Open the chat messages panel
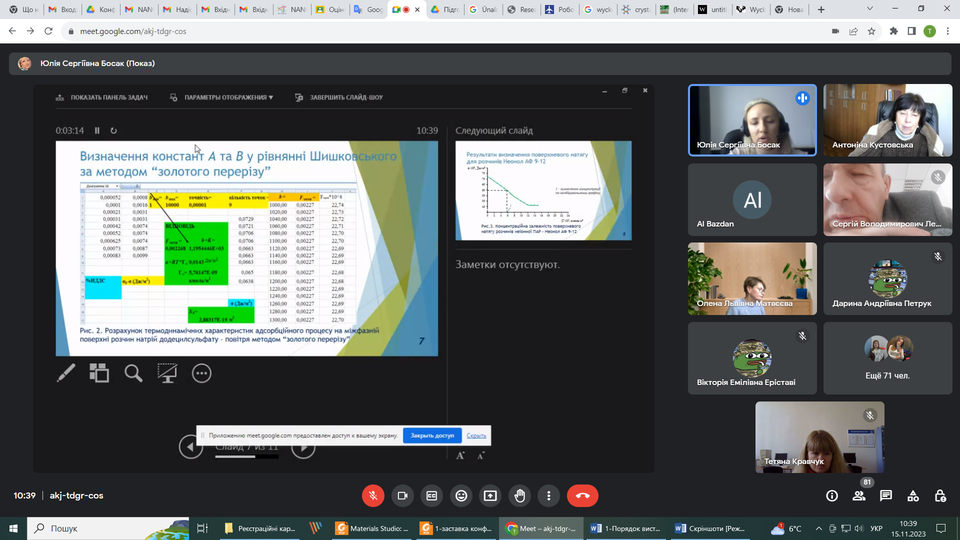 (886, 495)
